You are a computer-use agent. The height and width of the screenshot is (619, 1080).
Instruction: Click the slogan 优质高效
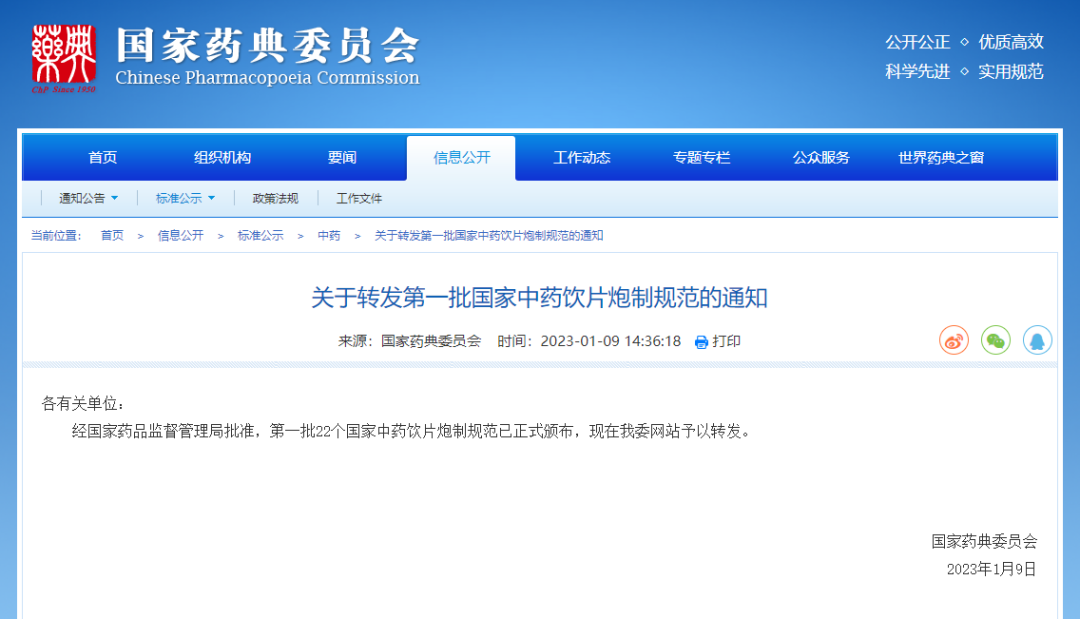(x=1011, y=42)
